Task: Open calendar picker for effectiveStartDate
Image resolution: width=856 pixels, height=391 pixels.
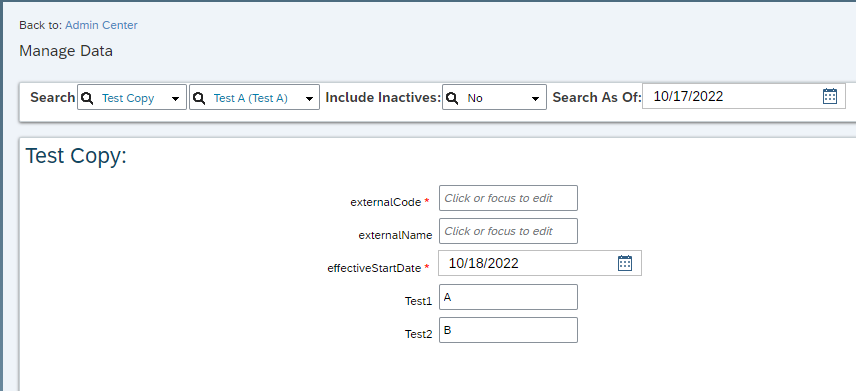Action: tap(625, 263)
